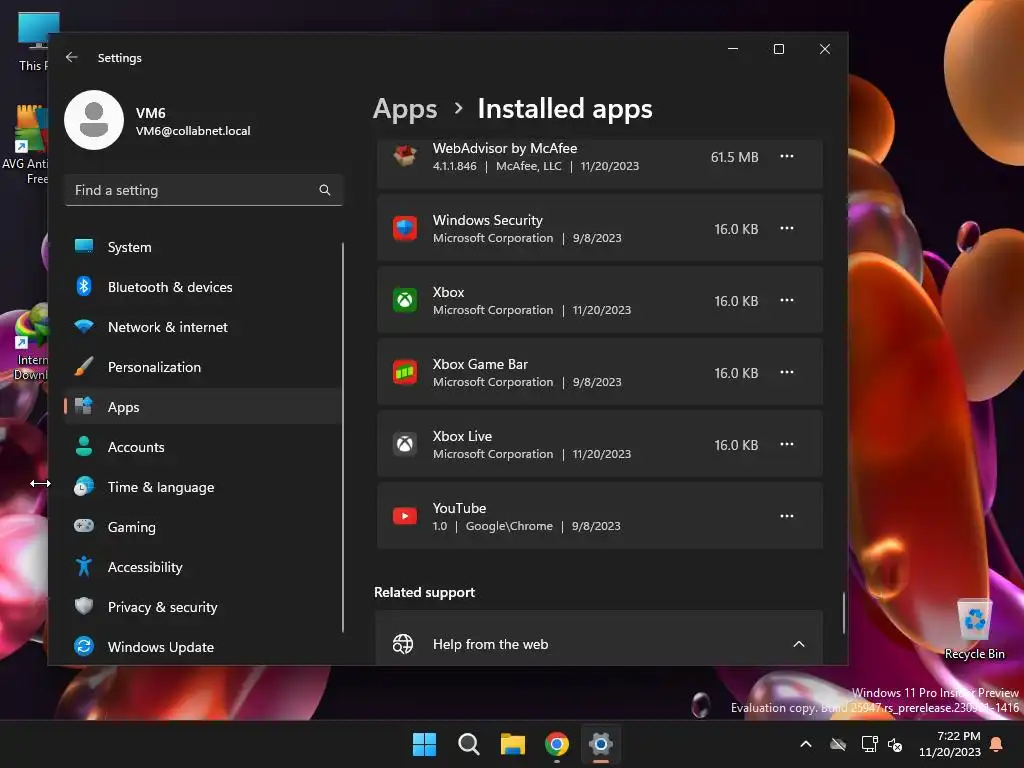Select the Apps category in the sidebar
The image size is (1024, 768).
point(203,407)
